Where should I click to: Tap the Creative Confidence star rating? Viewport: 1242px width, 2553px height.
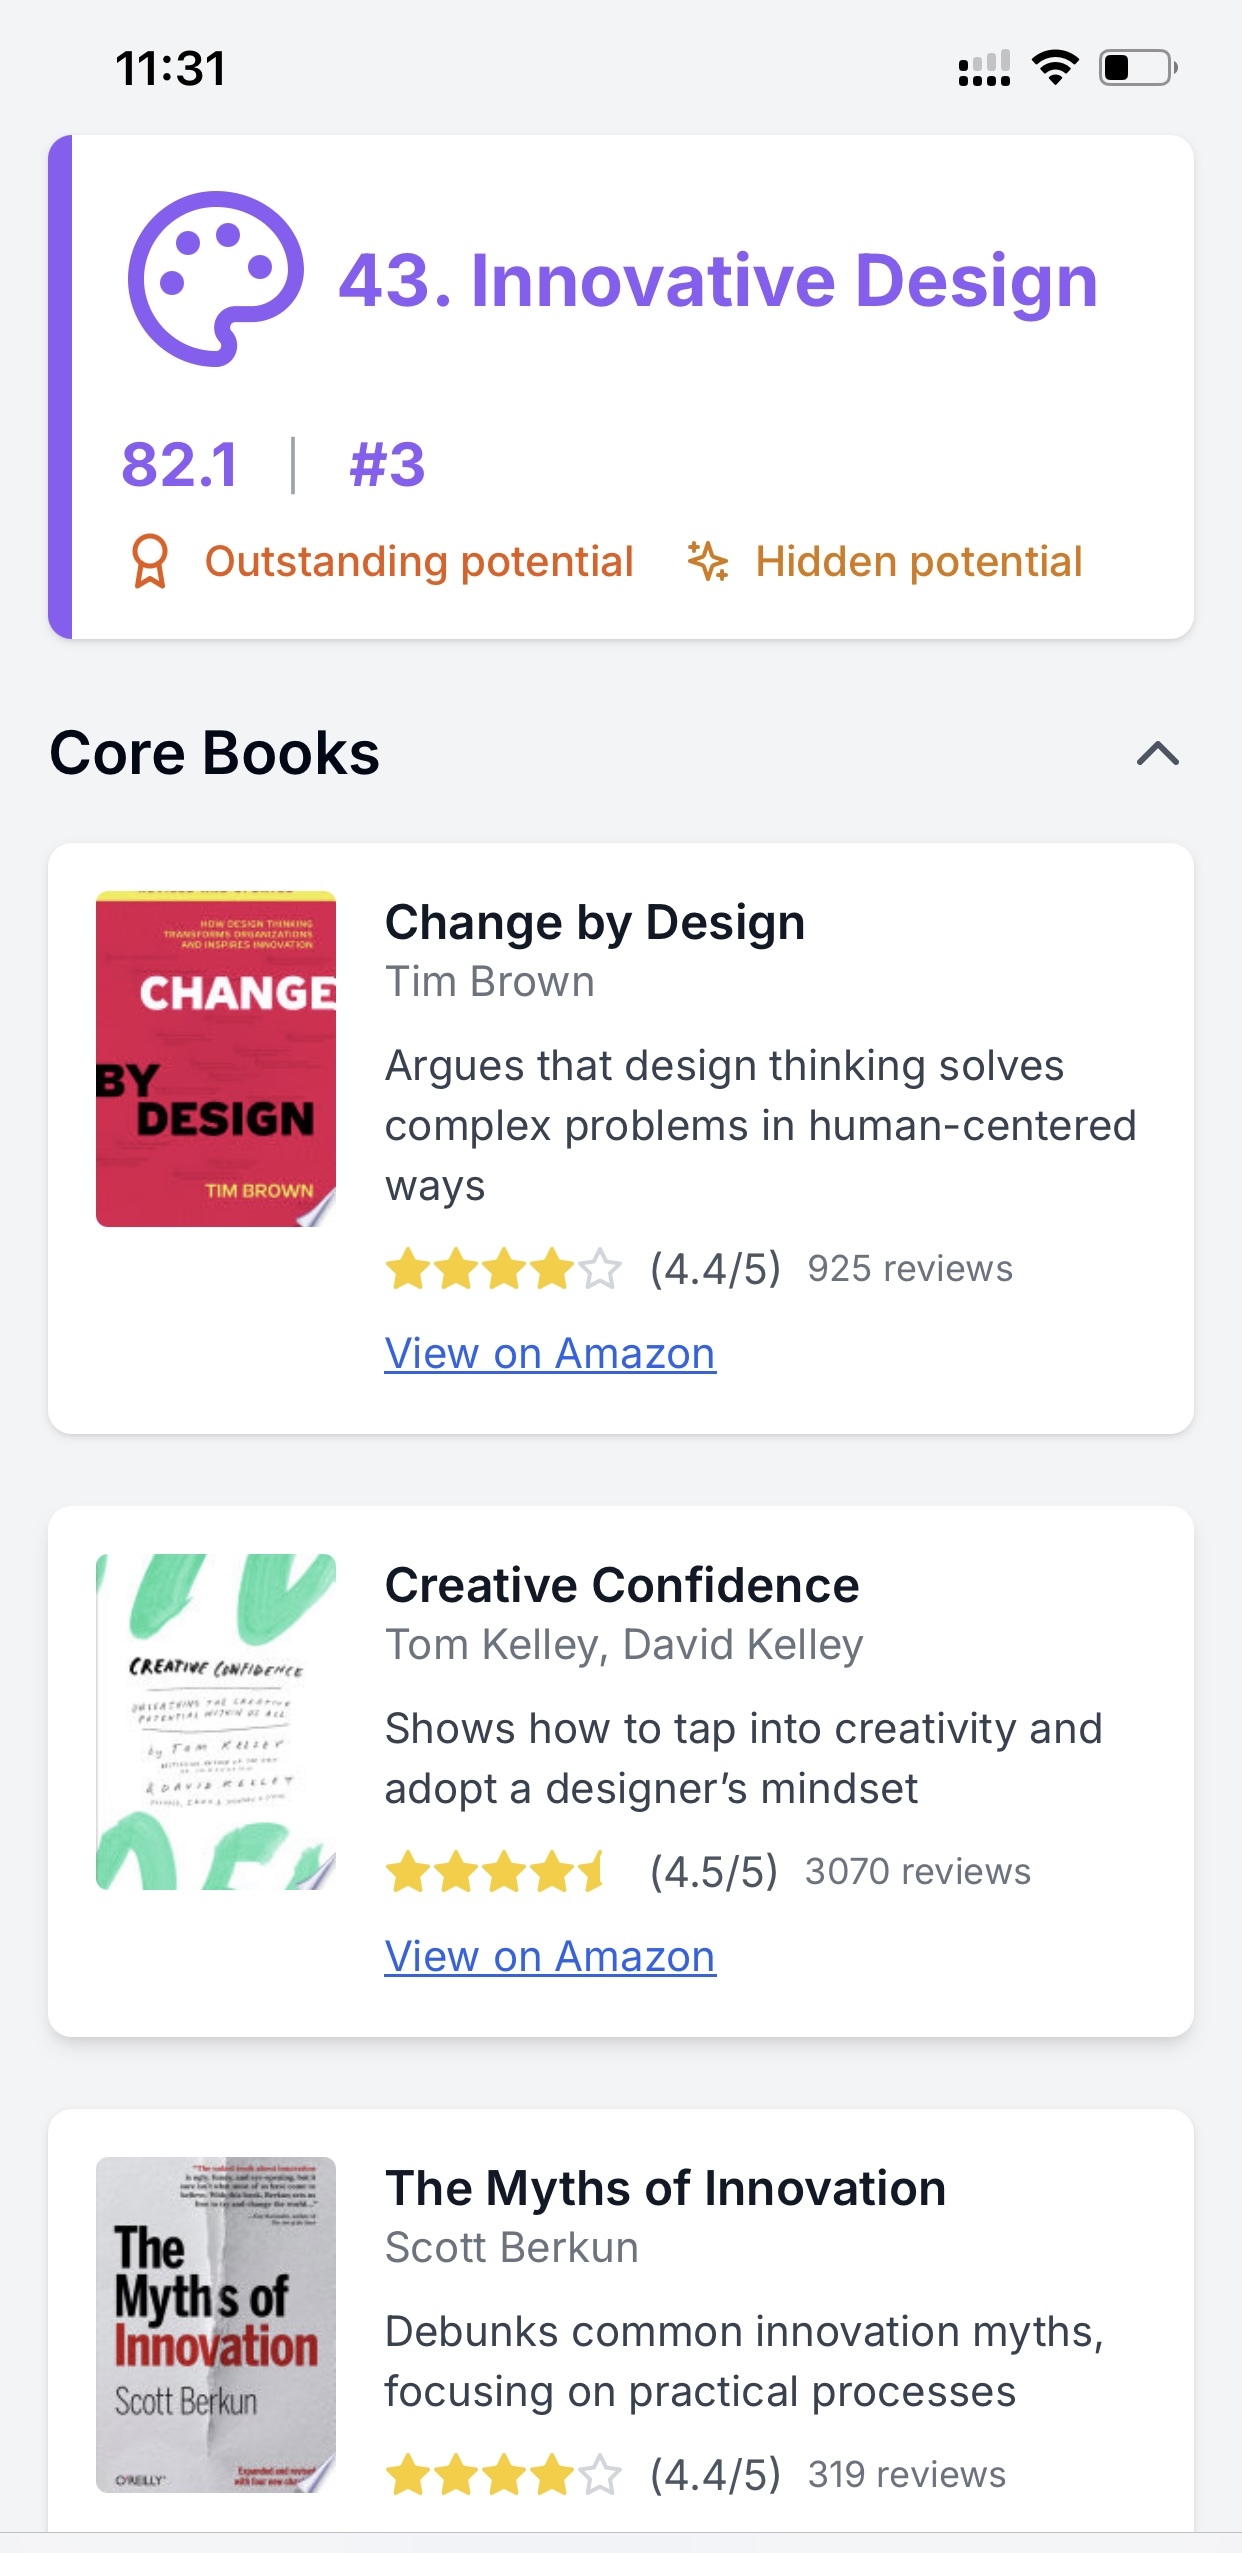coord(497,1872)
